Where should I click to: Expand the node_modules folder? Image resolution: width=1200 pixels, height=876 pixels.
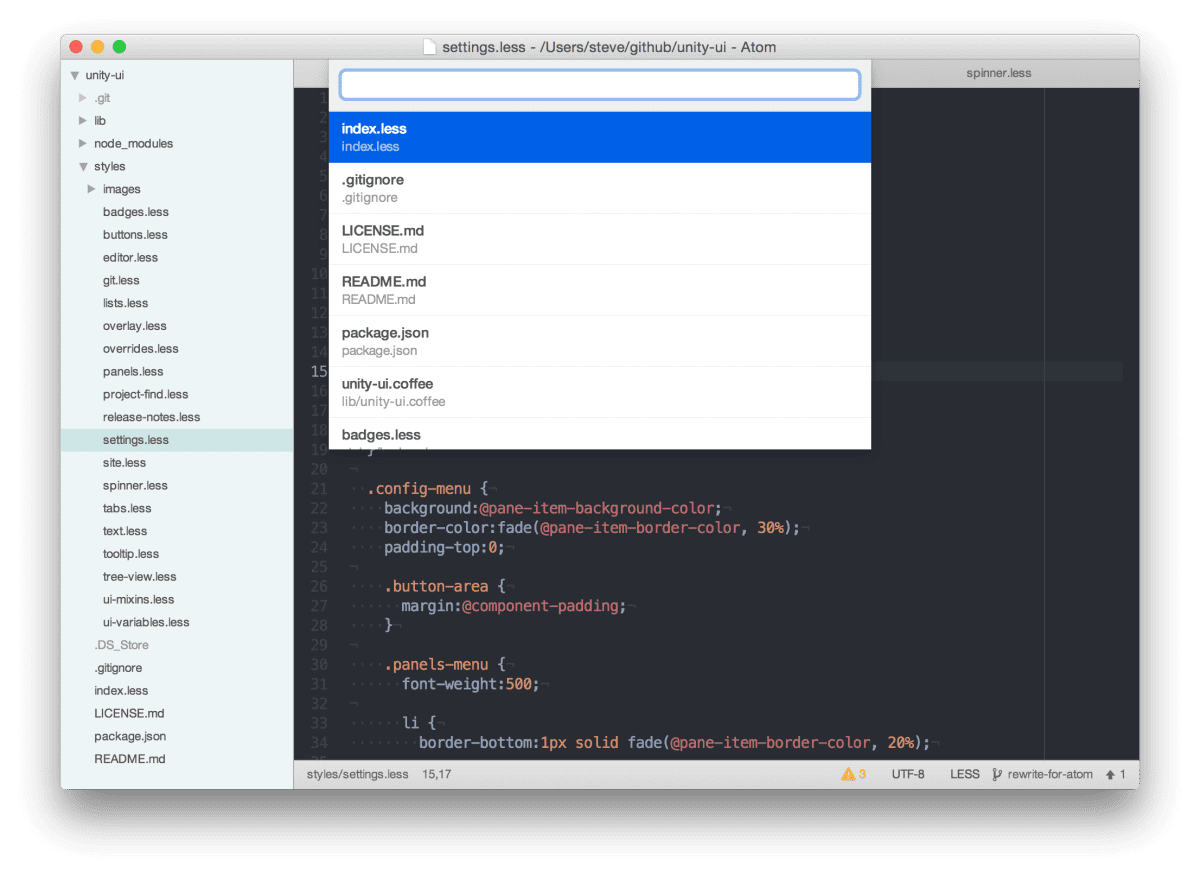(85, 143)
